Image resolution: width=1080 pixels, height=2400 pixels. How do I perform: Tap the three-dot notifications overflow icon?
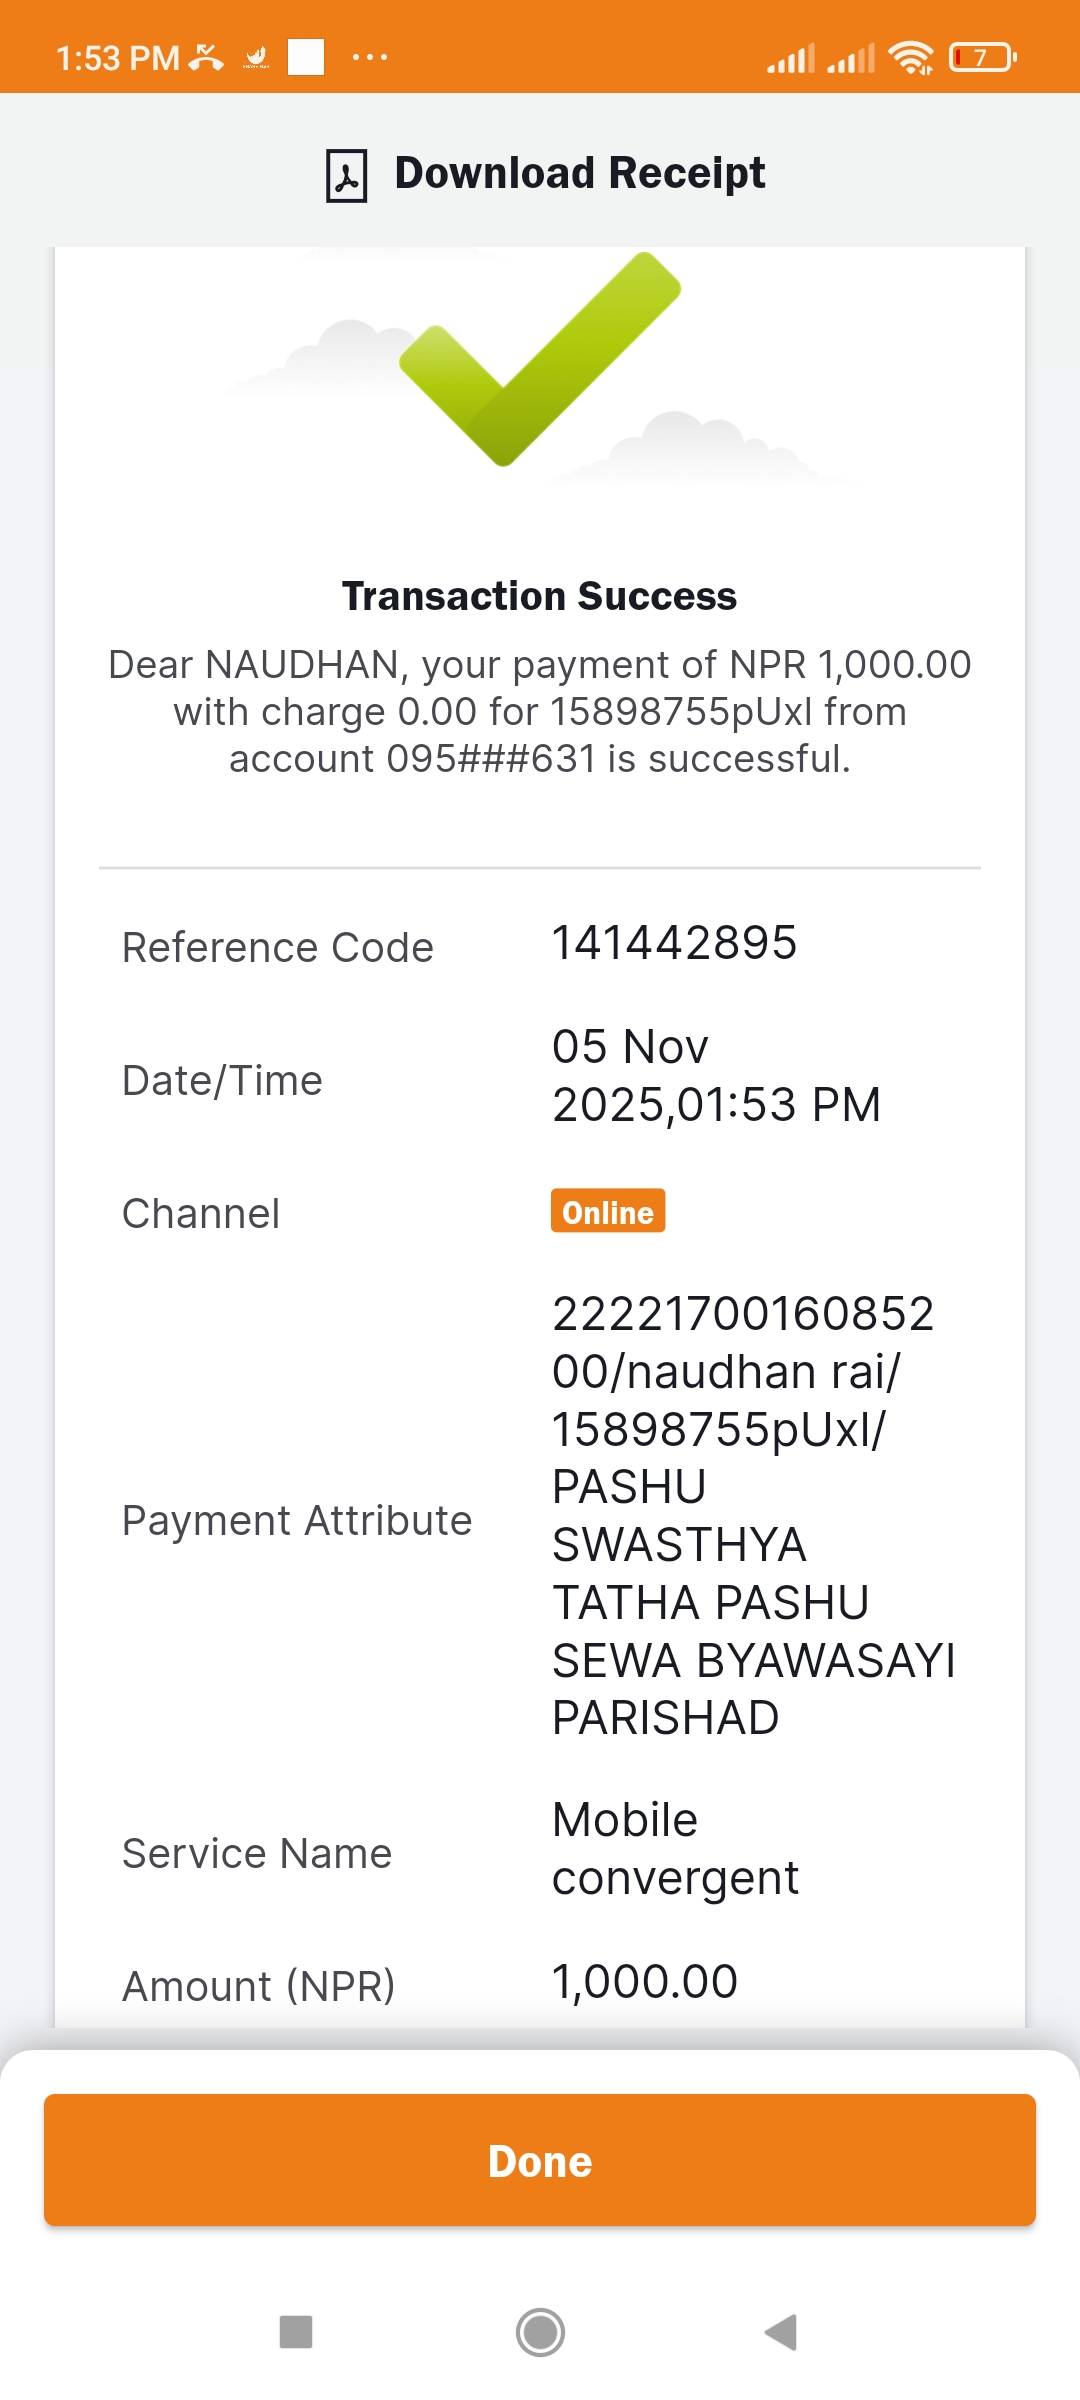(370, 57)
